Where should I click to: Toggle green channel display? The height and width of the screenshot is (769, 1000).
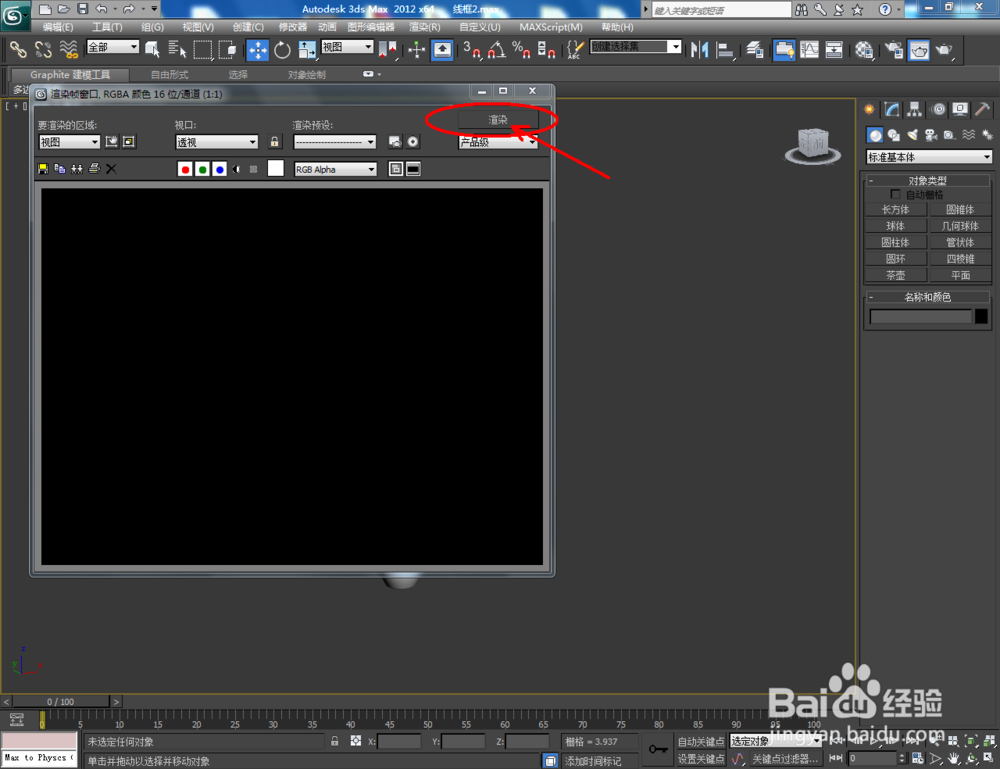pos(202,169)
